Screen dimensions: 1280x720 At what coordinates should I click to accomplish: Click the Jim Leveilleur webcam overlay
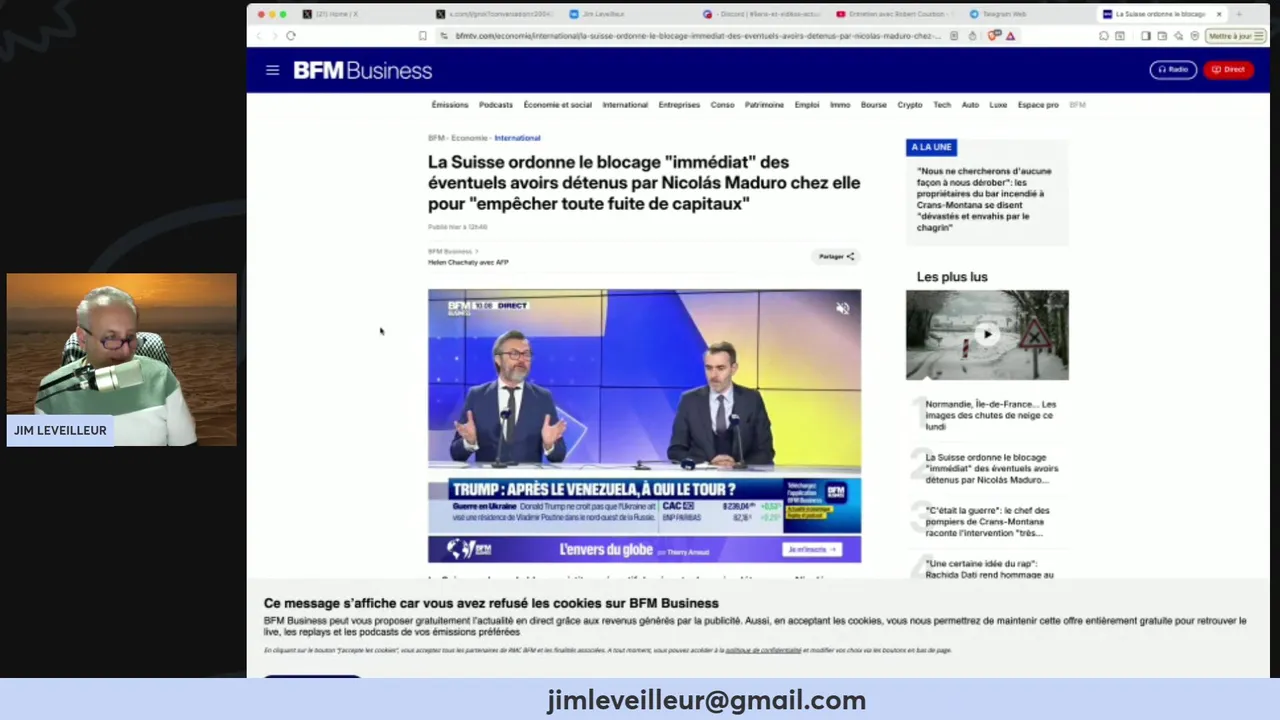point(122,360)
